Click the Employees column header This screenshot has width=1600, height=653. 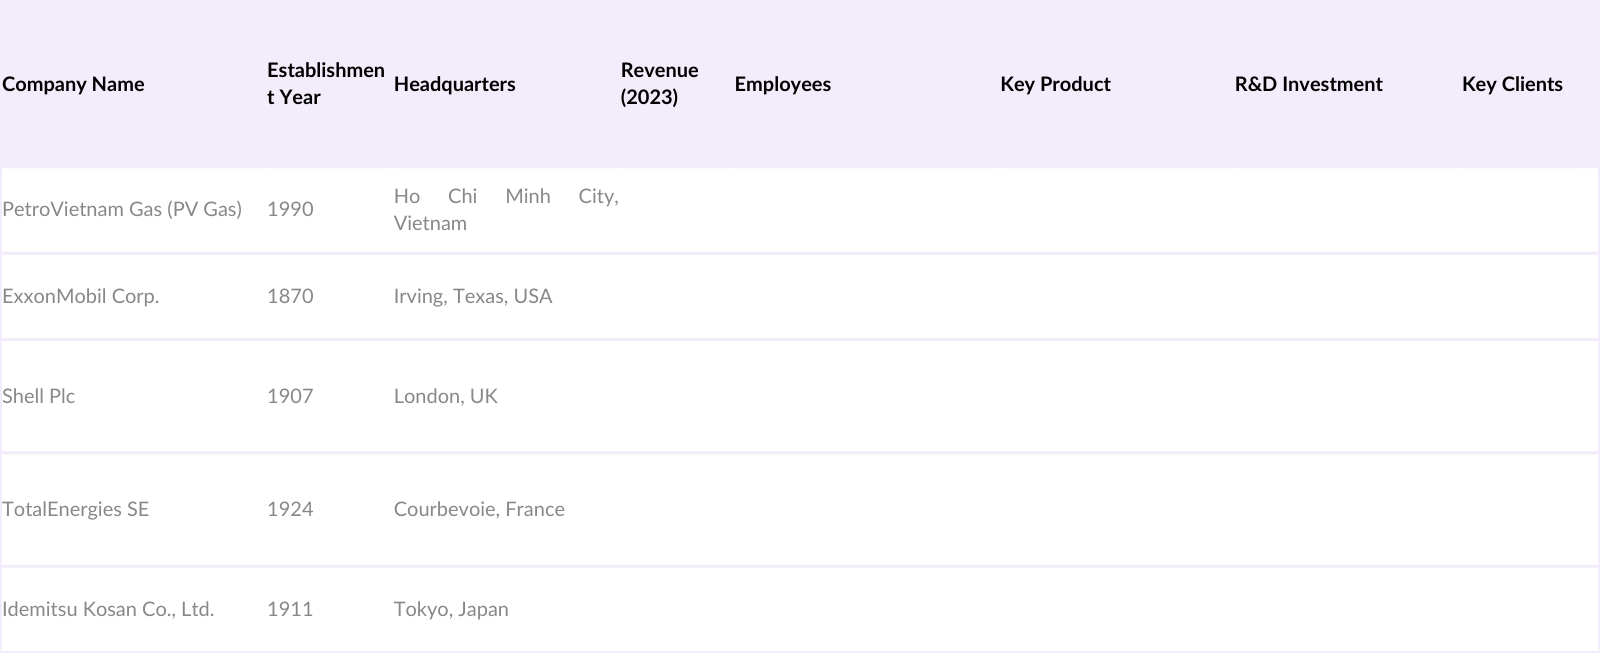point(783,84)
